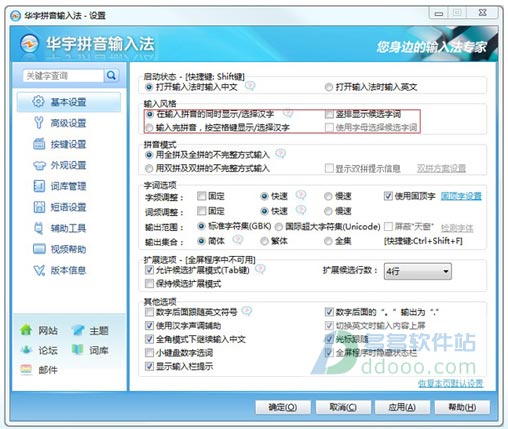Click the 基本设置 gear icon

point(38,101)
